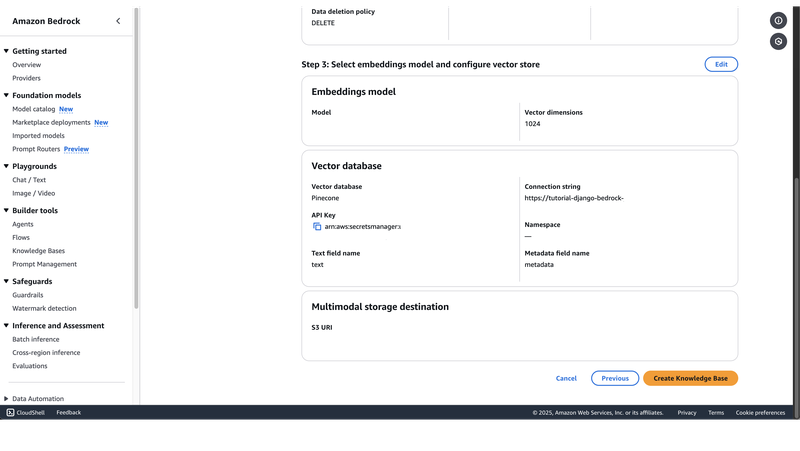Select the connection string URL text
This screenshot has width=800, height=451.
(x=574, y=198)
